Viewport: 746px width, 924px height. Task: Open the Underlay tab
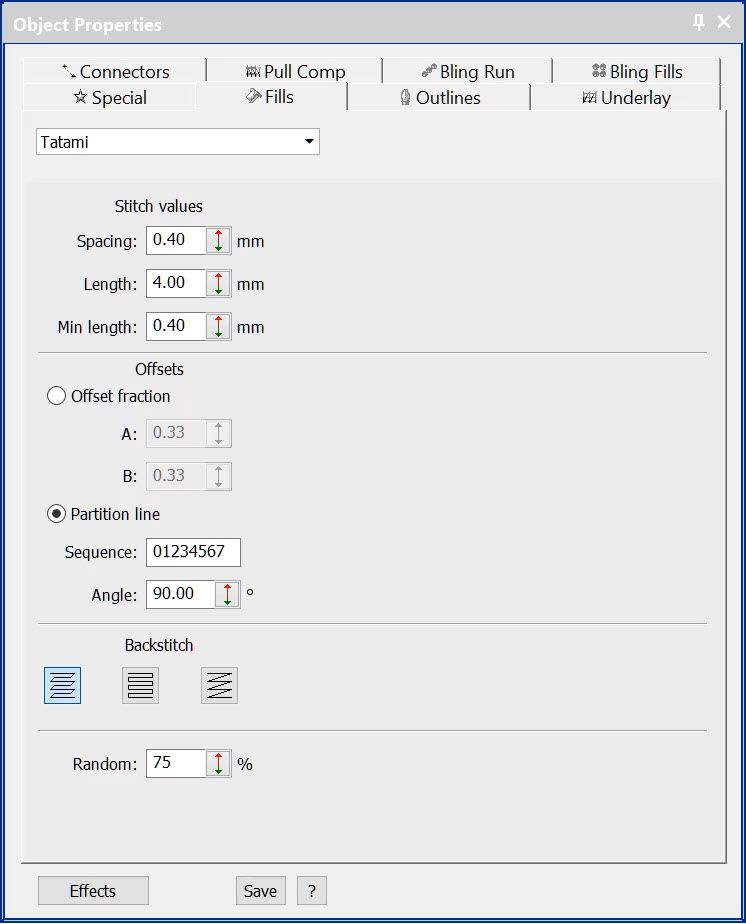click(x=625, y=98)
